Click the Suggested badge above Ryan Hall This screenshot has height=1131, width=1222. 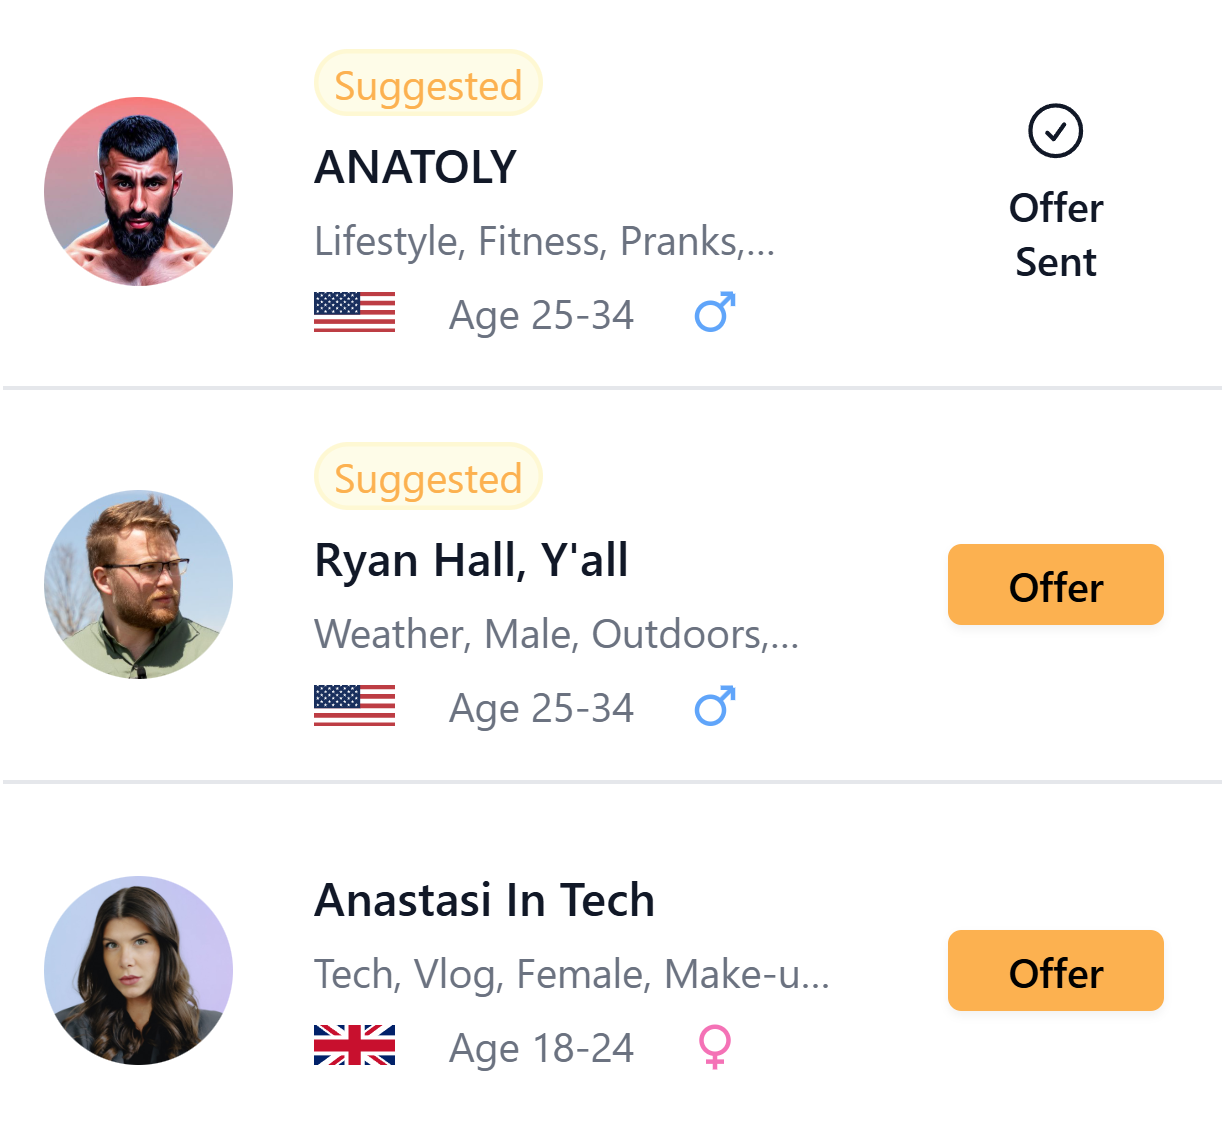click(428, 477)
